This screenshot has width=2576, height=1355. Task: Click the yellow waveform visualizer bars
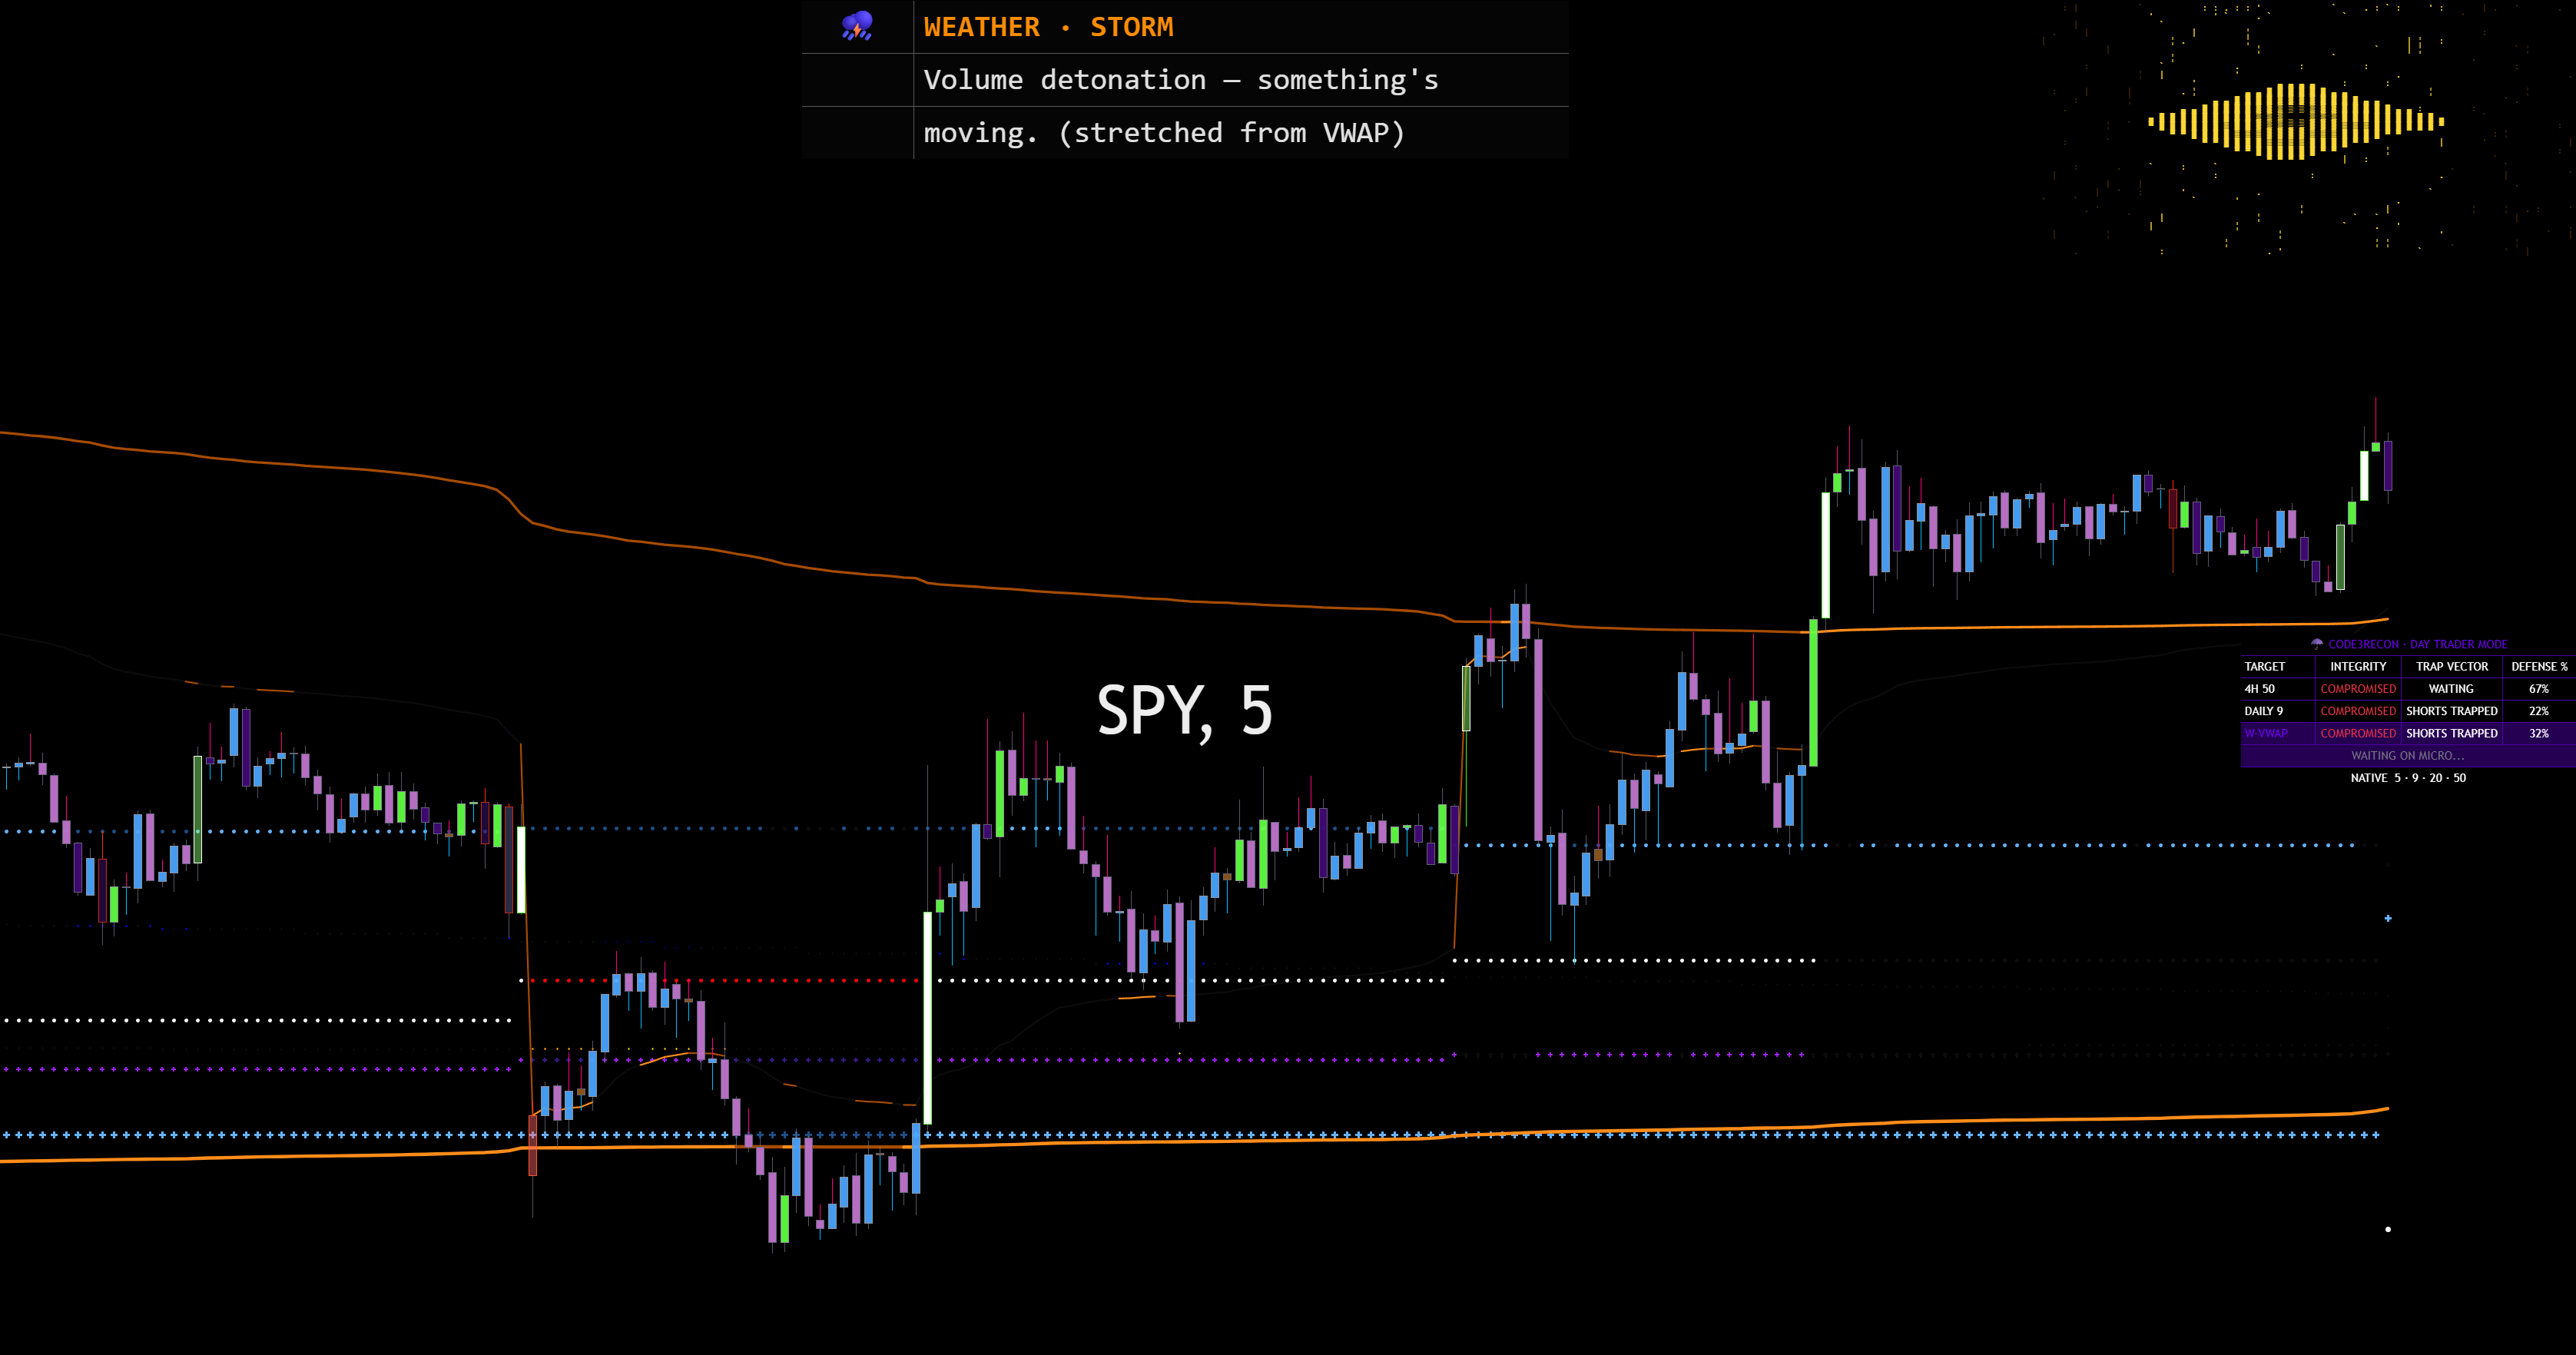pyautogui.click(x=2296, y=122)
